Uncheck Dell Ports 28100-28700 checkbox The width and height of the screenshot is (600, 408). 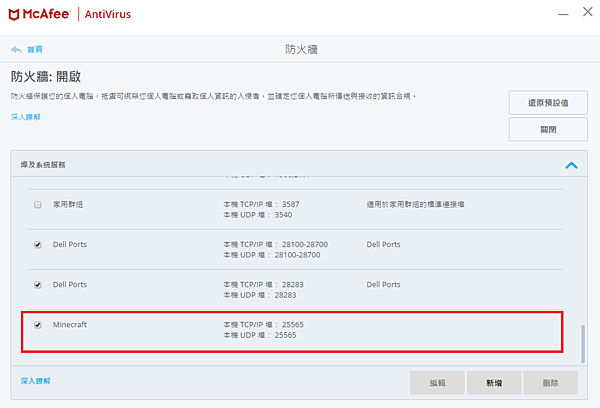(38, 245)
